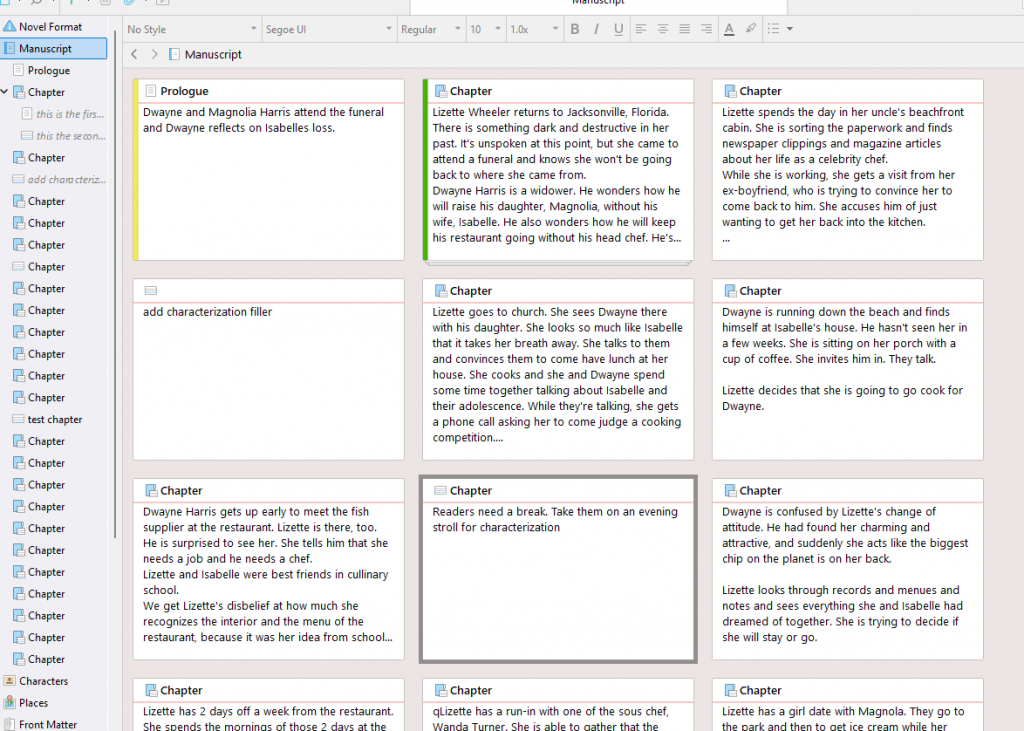Center align the text
Screen dimensions: 1024x731
tap(662, 29)
